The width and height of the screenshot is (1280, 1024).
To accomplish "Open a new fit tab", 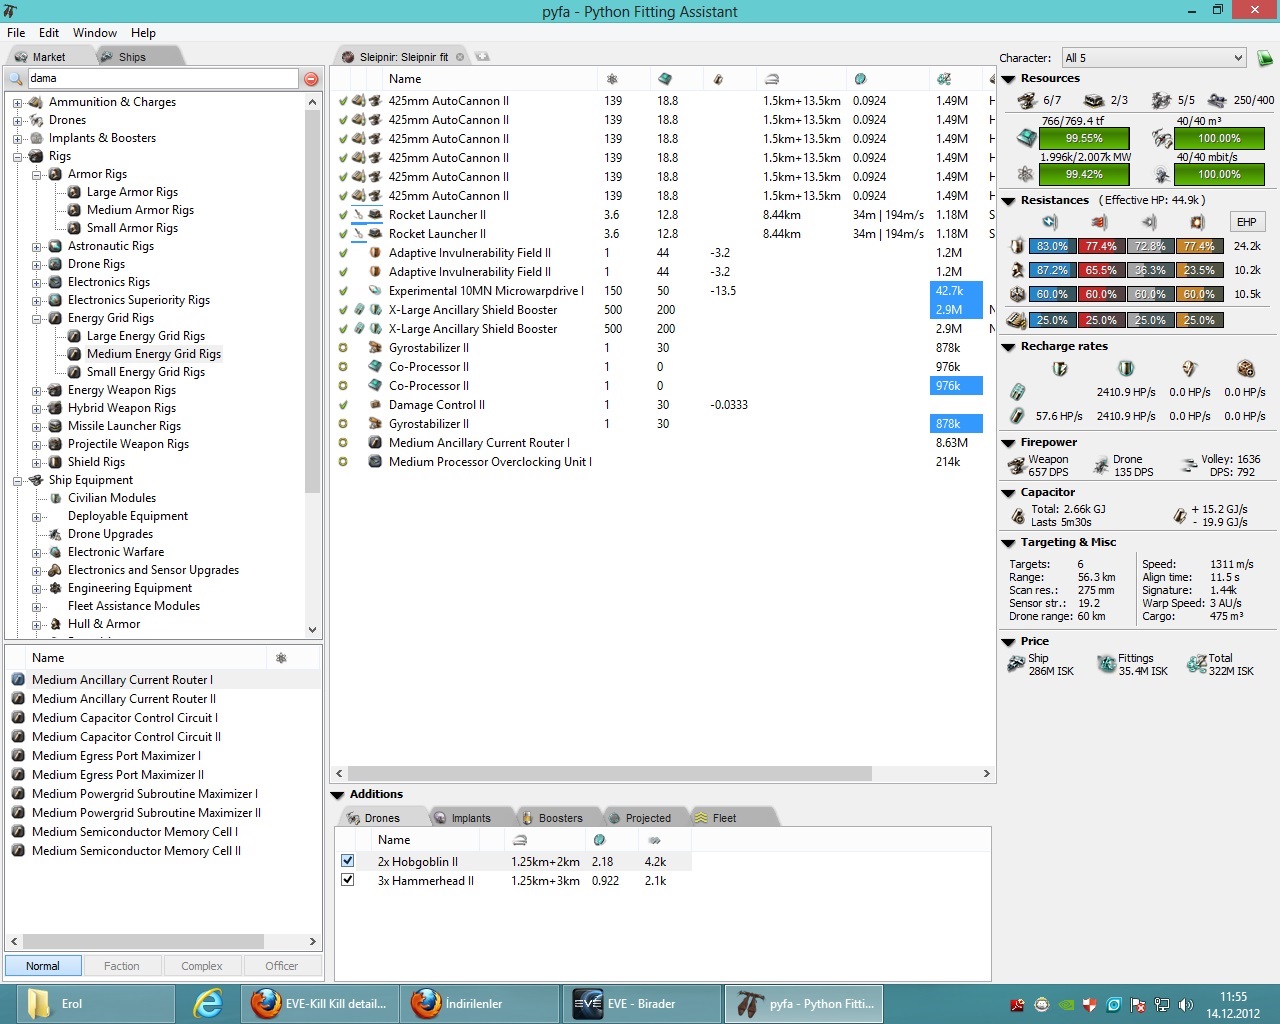I will [x=482, y=57].
